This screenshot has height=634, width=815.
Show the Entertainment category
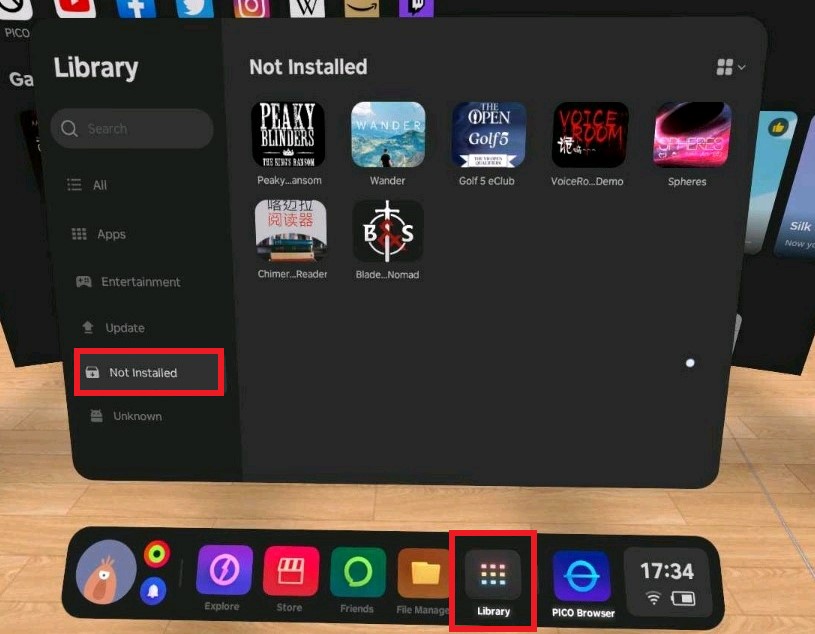coord(140,282)
